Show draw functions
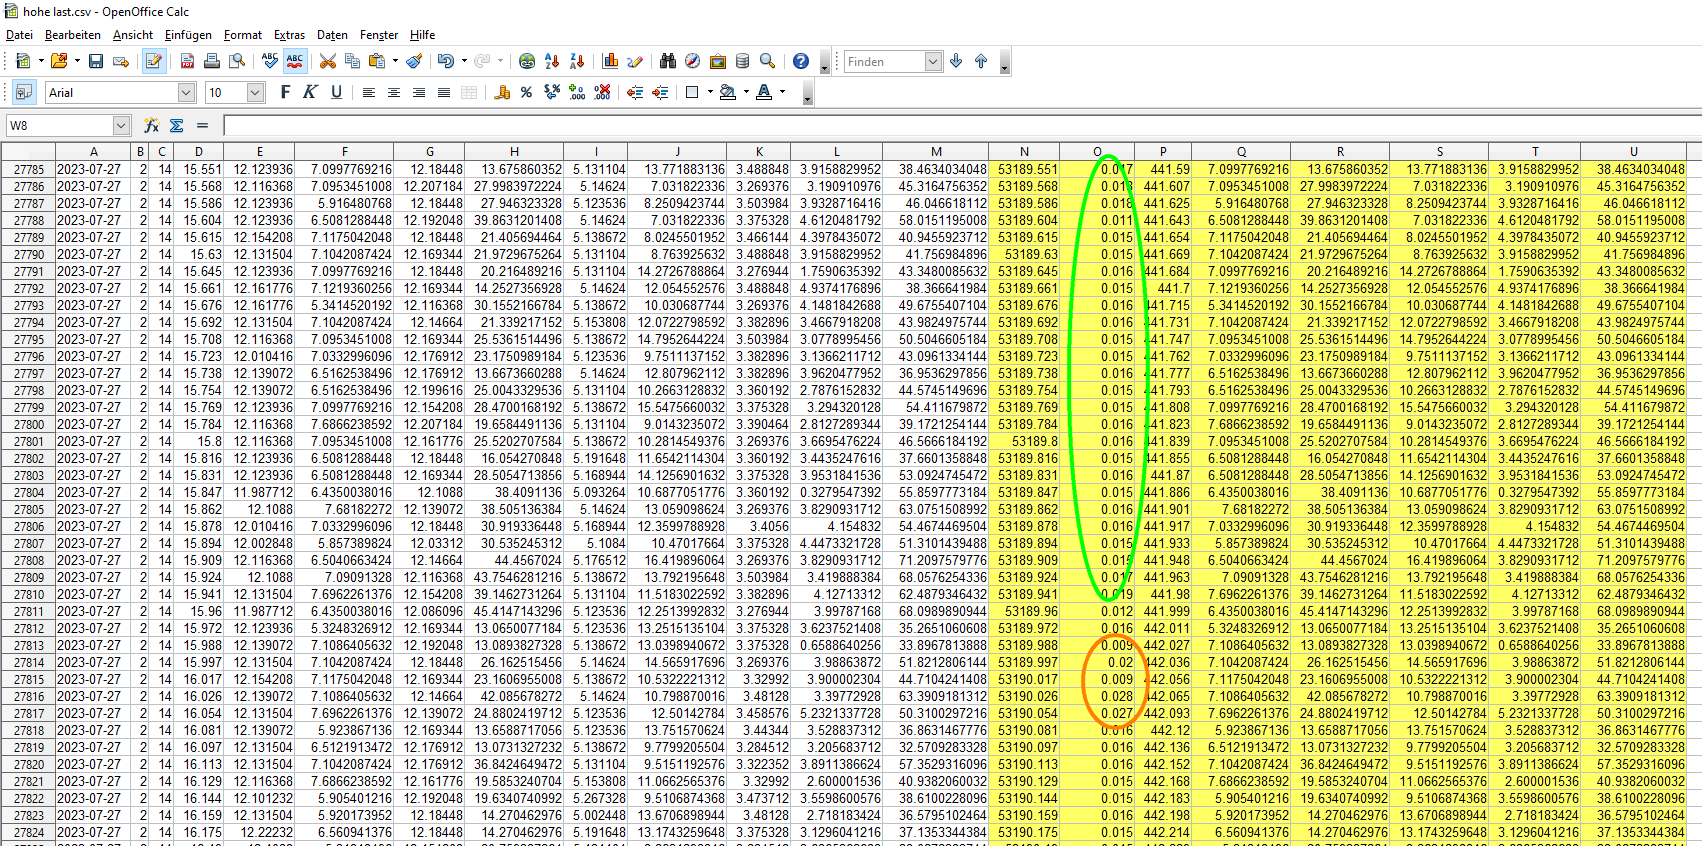Viewport: 1702px width, 846px height. click(635, 61)
